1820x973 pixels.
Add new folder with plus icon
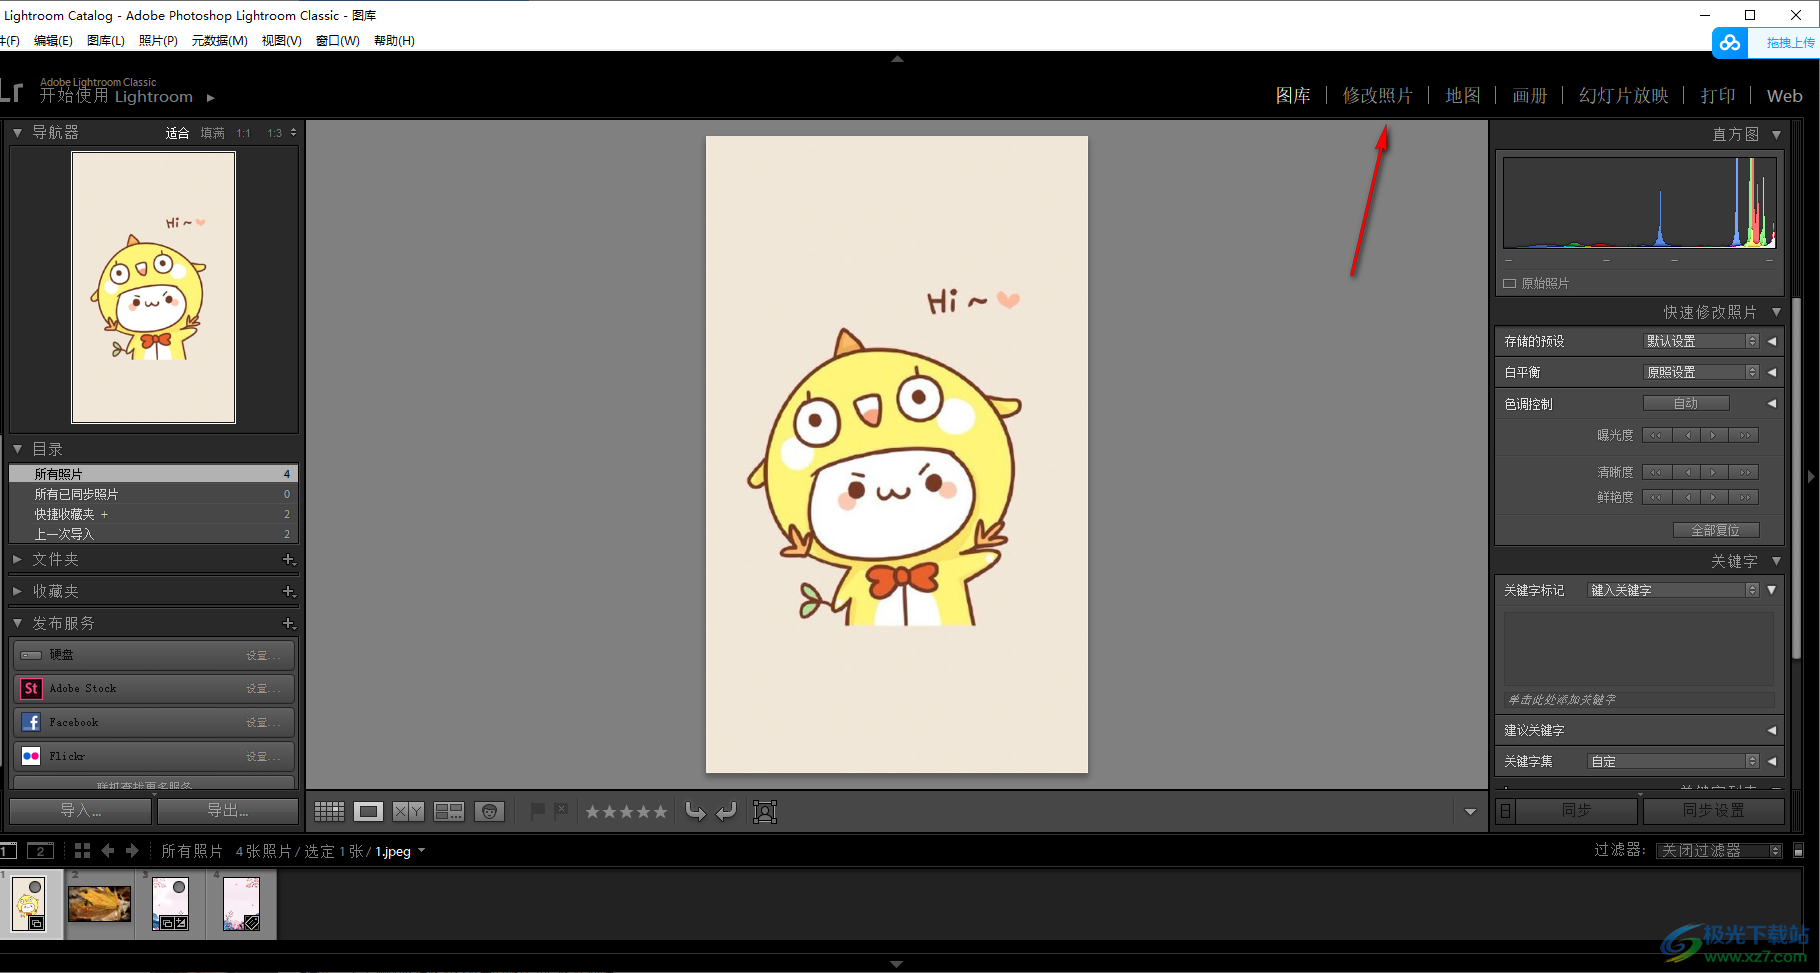point(288,560)
